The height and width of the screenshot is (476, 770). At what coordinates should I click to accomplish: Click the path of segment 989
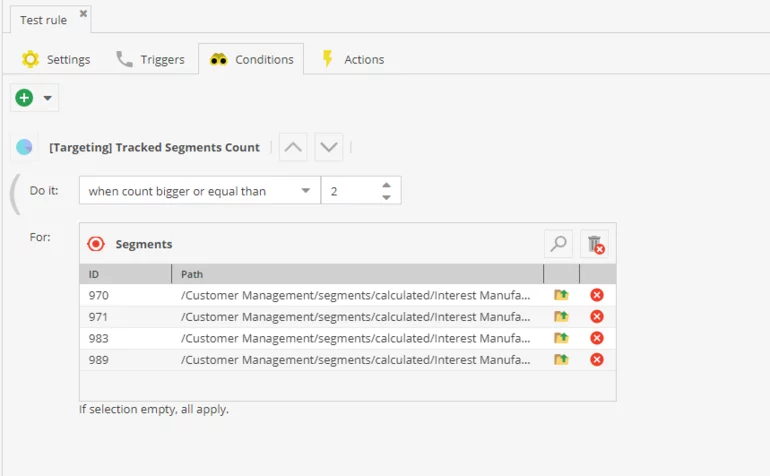click(356, 360)
